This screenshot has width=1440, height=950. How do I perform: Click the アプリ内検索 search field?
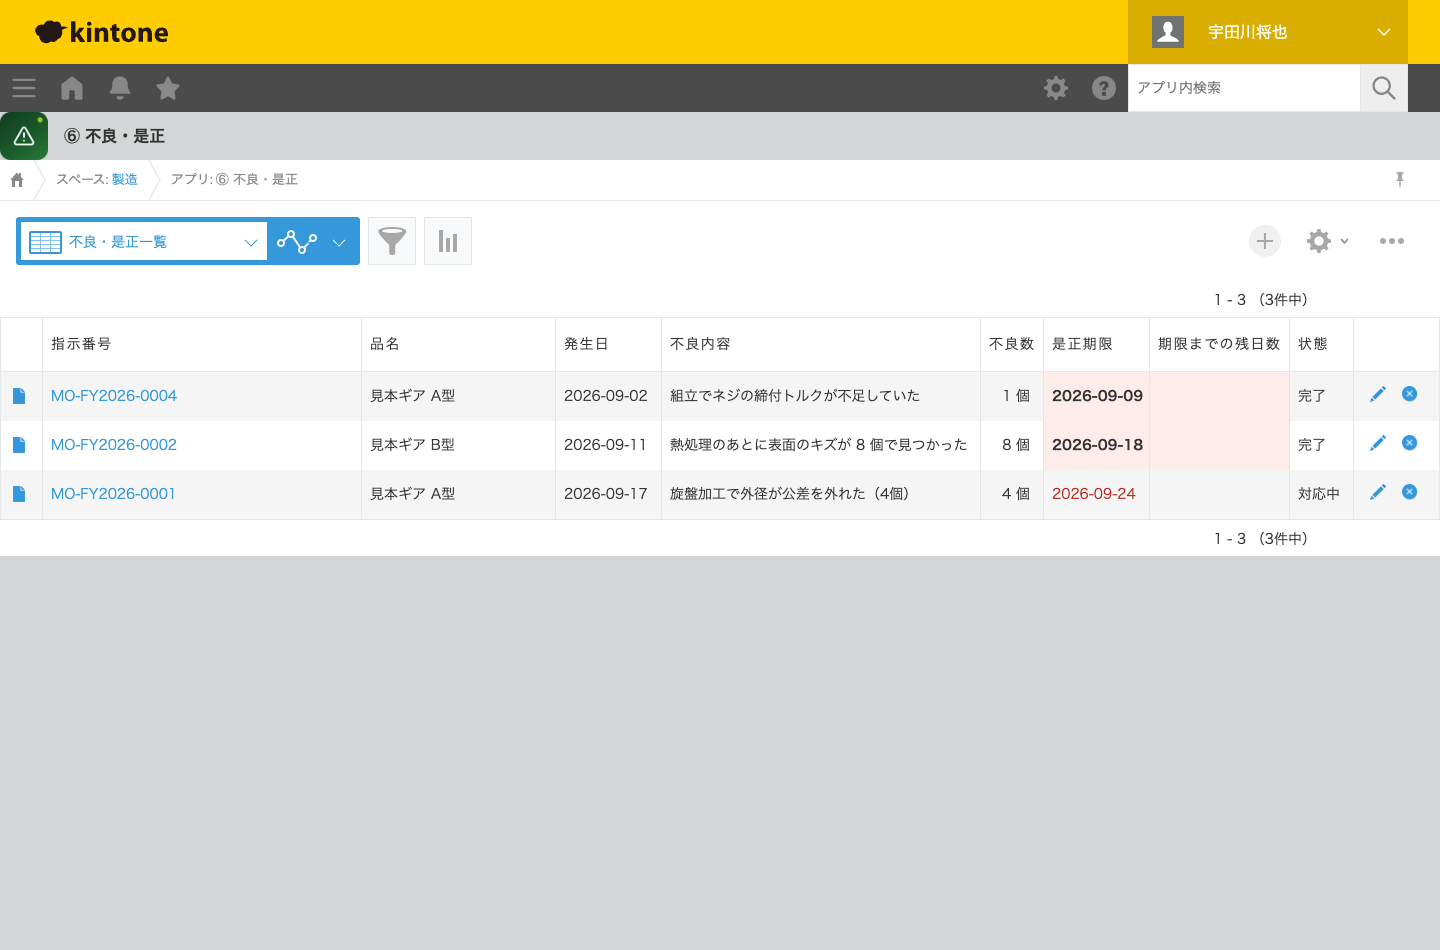tap(1244, 88)
